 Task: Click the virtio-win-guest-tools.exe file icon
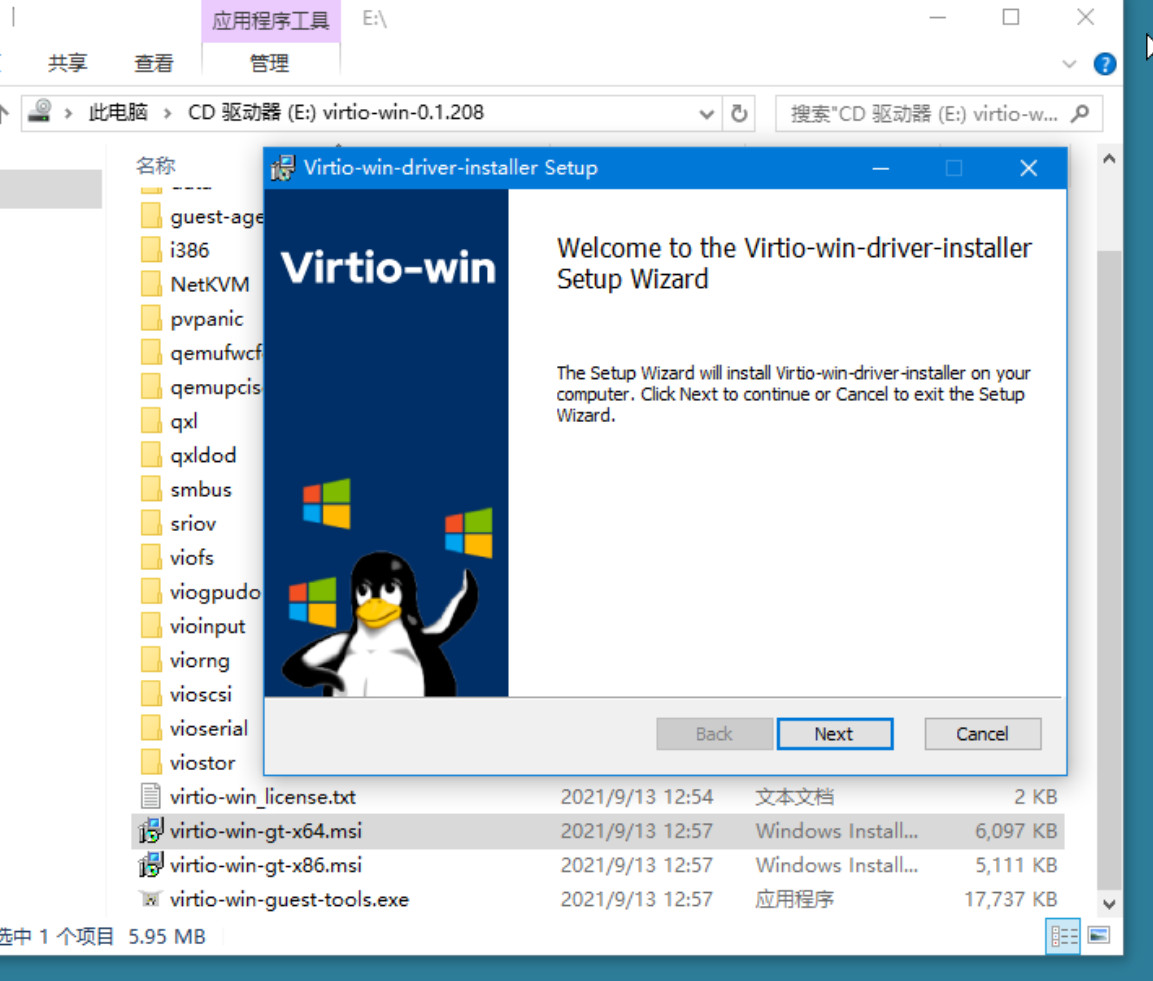point(151,899)
